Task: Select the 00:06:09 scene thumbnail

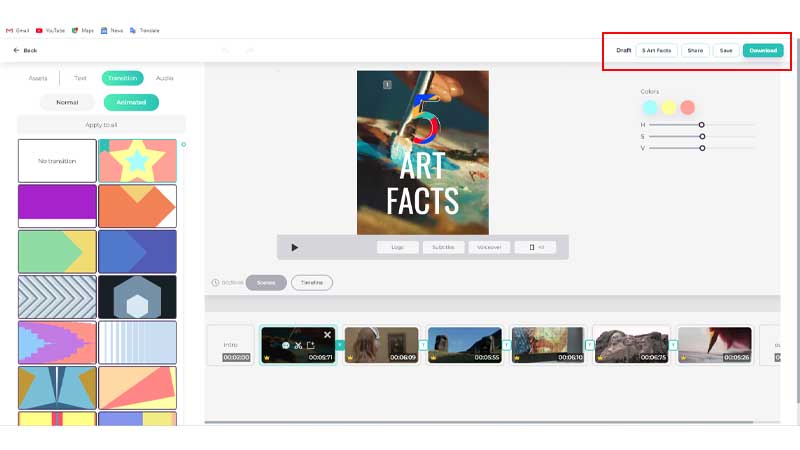Action: [x=382, y=345]
